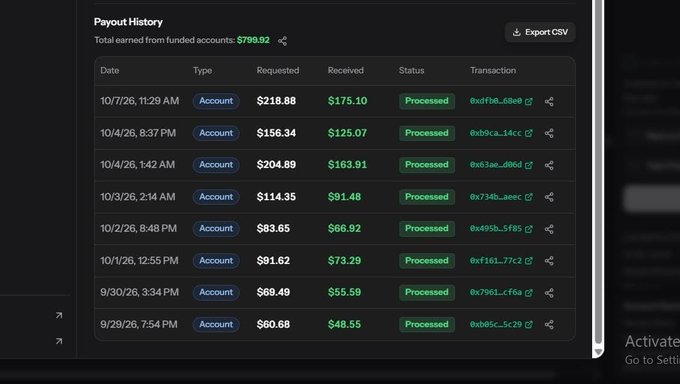Share the 10/1/26 12:55 PM payout row
680x384 pixels.
[x=549, y=261]
